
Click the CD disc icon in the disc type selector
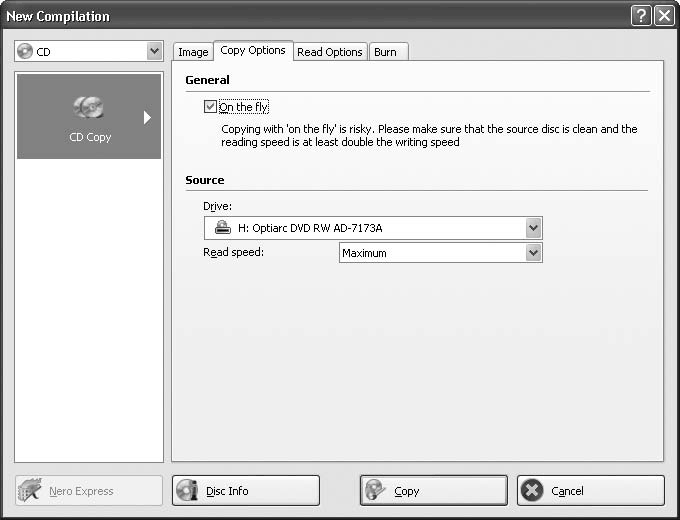26,51
